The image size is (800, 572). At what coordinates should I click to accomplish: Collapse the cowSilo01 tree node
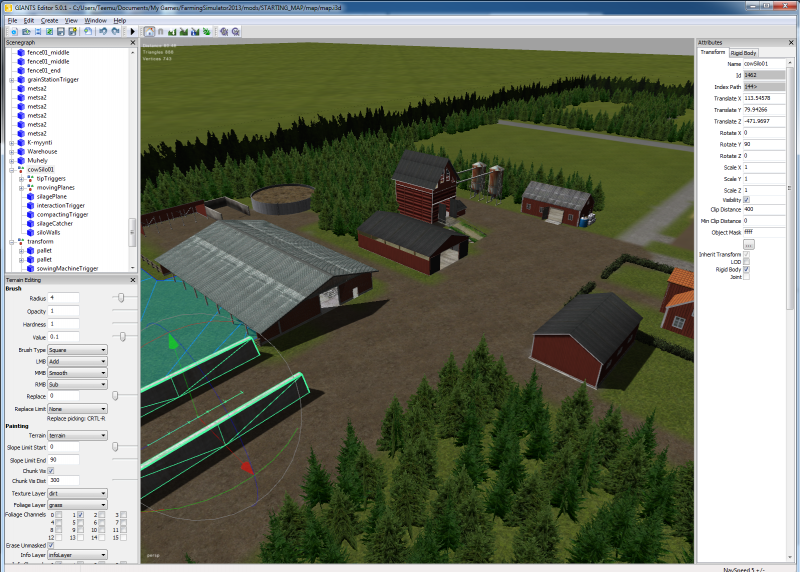pos(12,170)
